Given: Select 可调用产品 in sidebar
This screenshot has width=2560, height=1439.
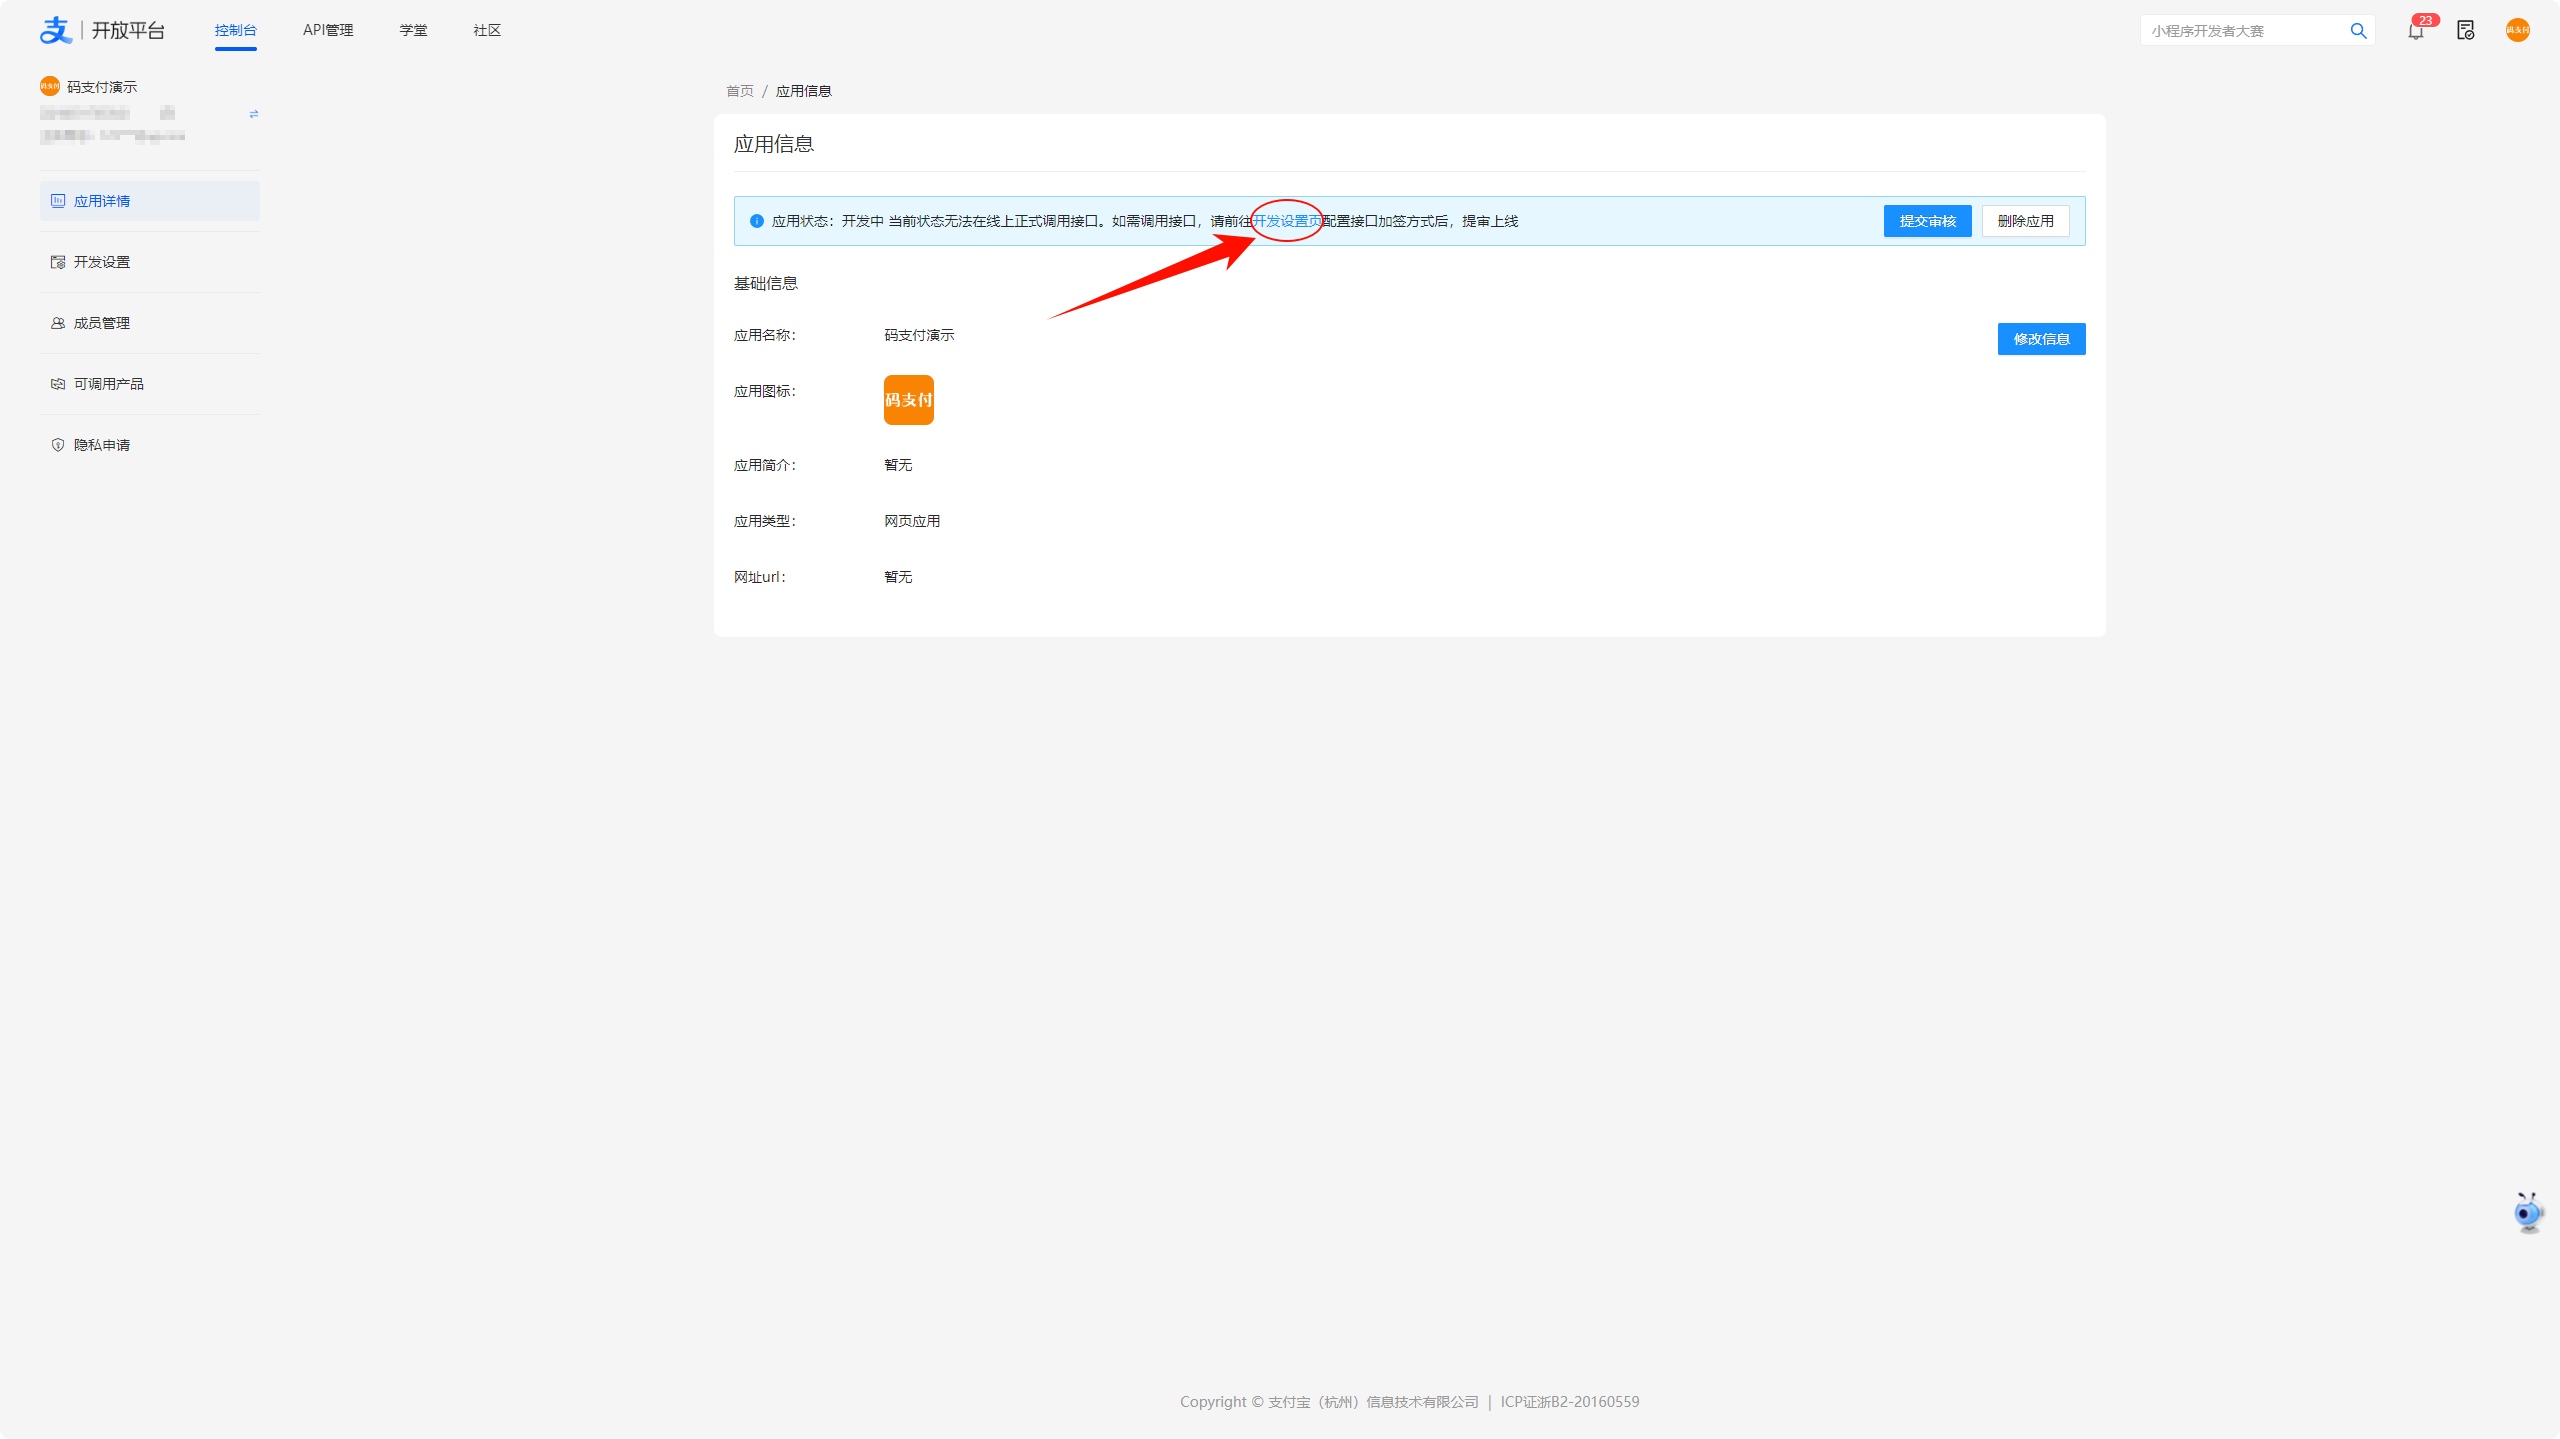Looking at the screenshot, I should click(108, 384).
